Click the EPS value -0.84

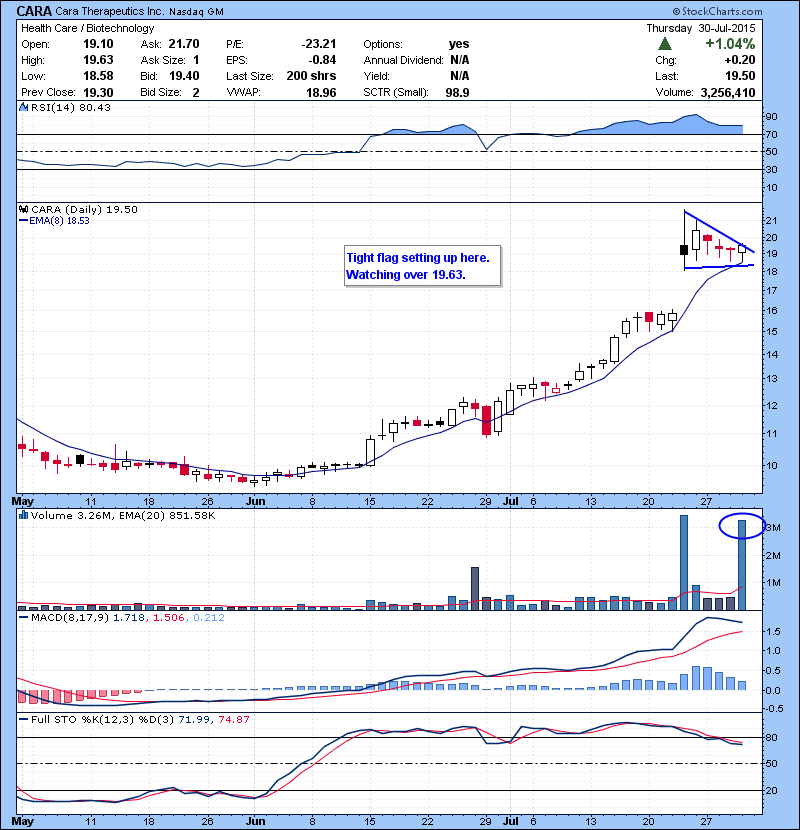tap(322, 60)
